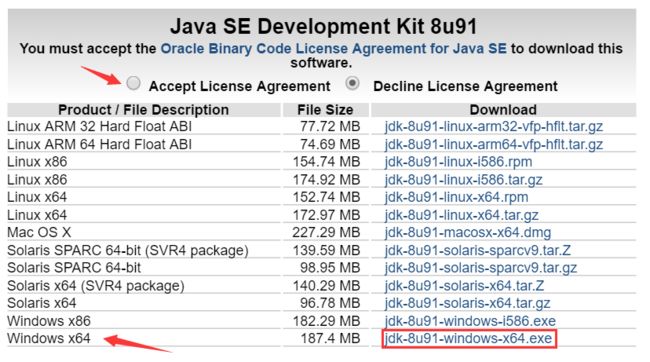Download jdk-8u91-linux-arm32-vfp-hflt.tar.gz
This screenshot has height=362, width=650.
point(493,126)
